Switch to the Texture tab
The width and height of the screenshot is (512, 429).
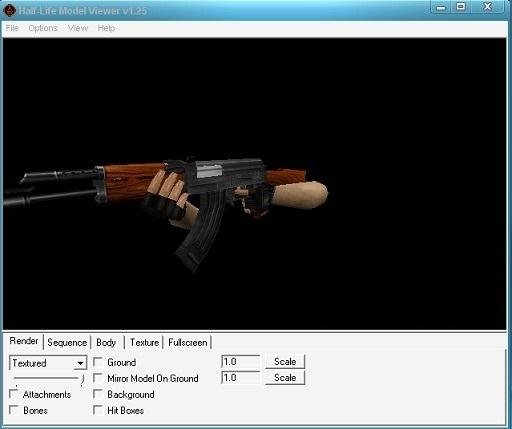pyautogui.click(x=144, y=343)
